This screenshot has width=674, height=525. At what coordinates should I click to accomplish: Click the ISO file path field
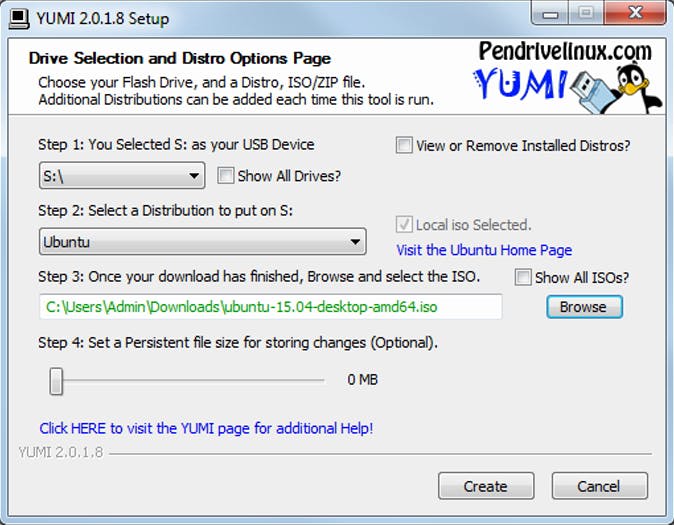coord(270,307)
